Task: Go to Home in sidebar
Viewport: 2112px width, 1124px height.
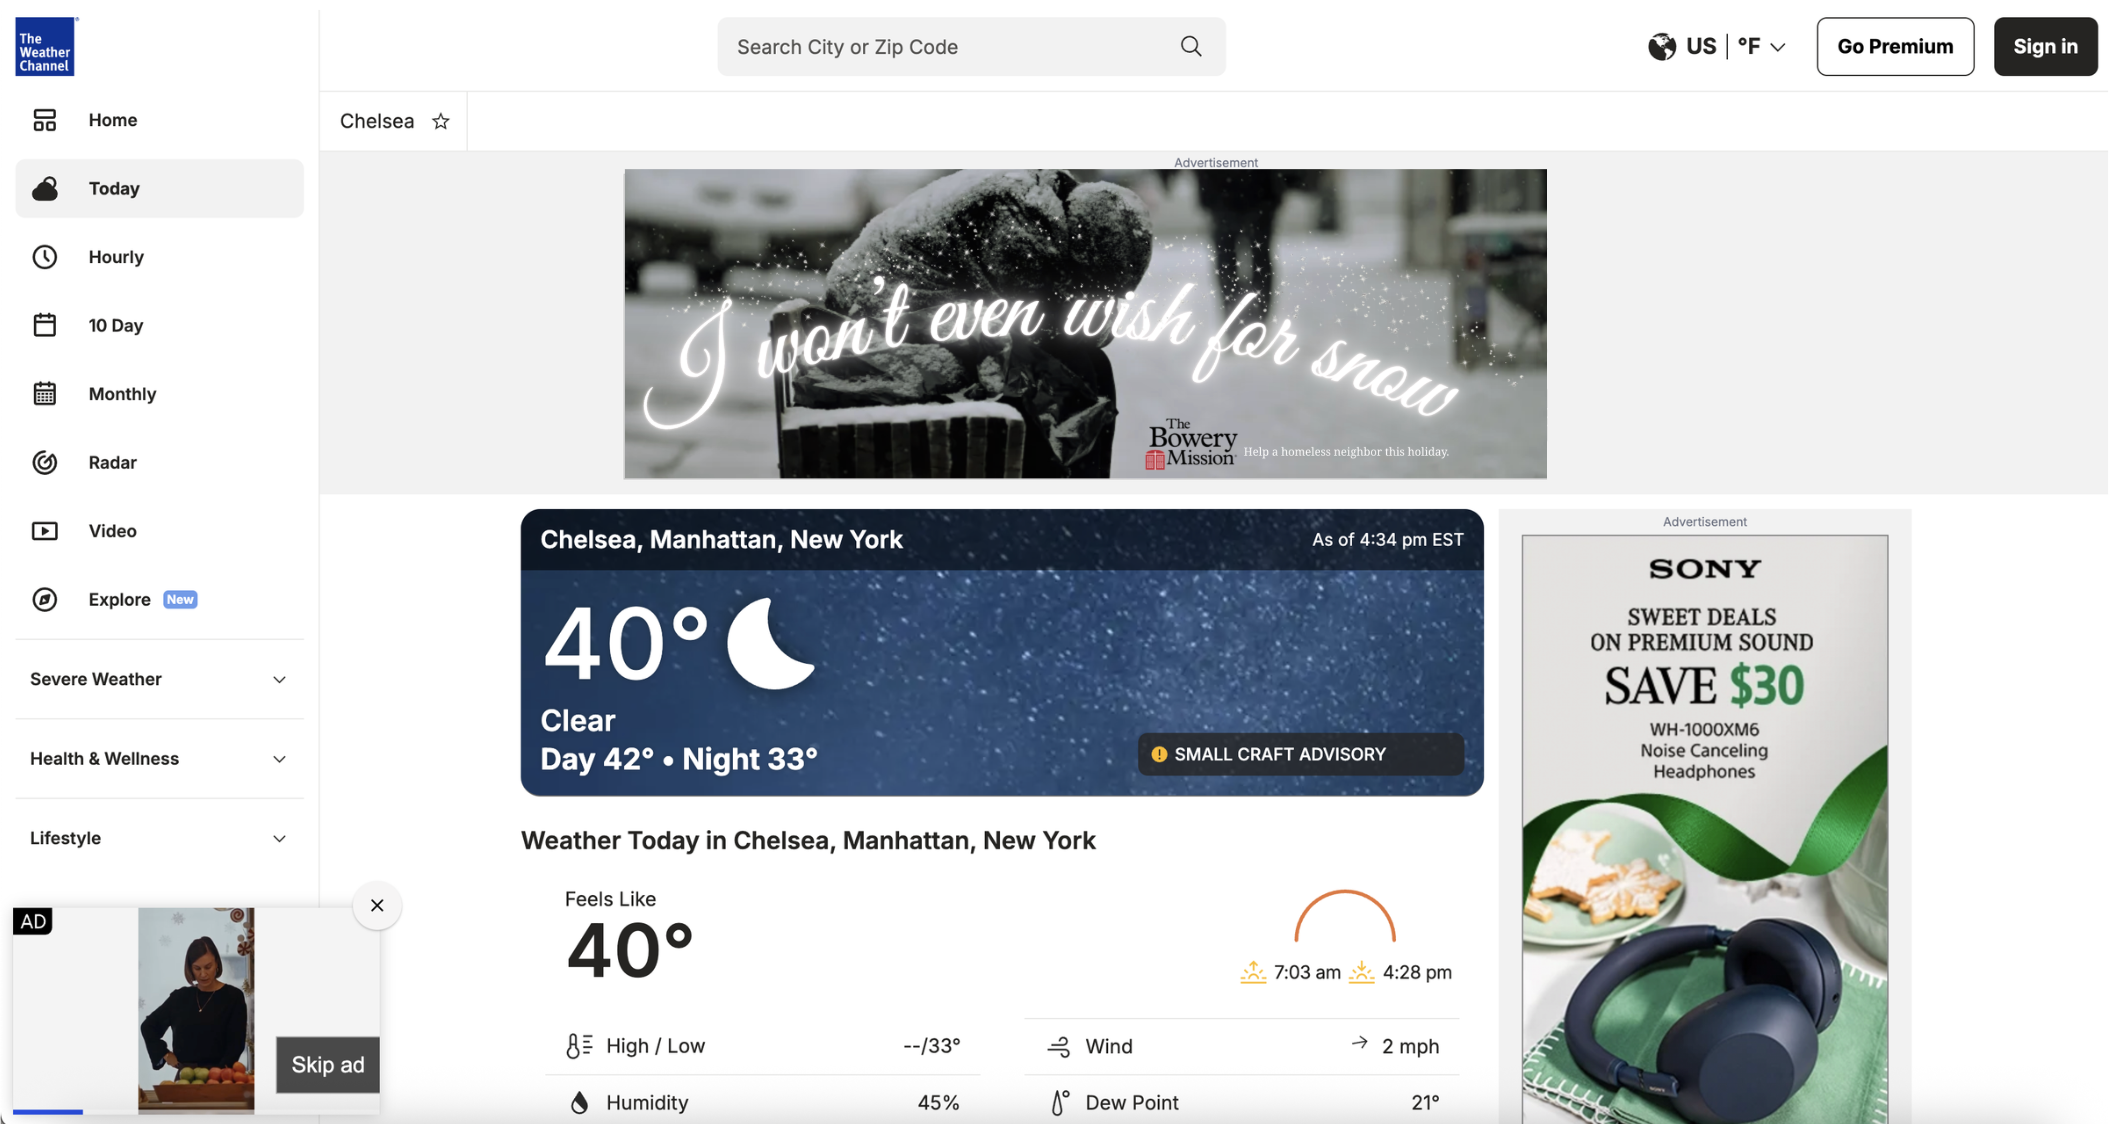Action: (112, 120)
